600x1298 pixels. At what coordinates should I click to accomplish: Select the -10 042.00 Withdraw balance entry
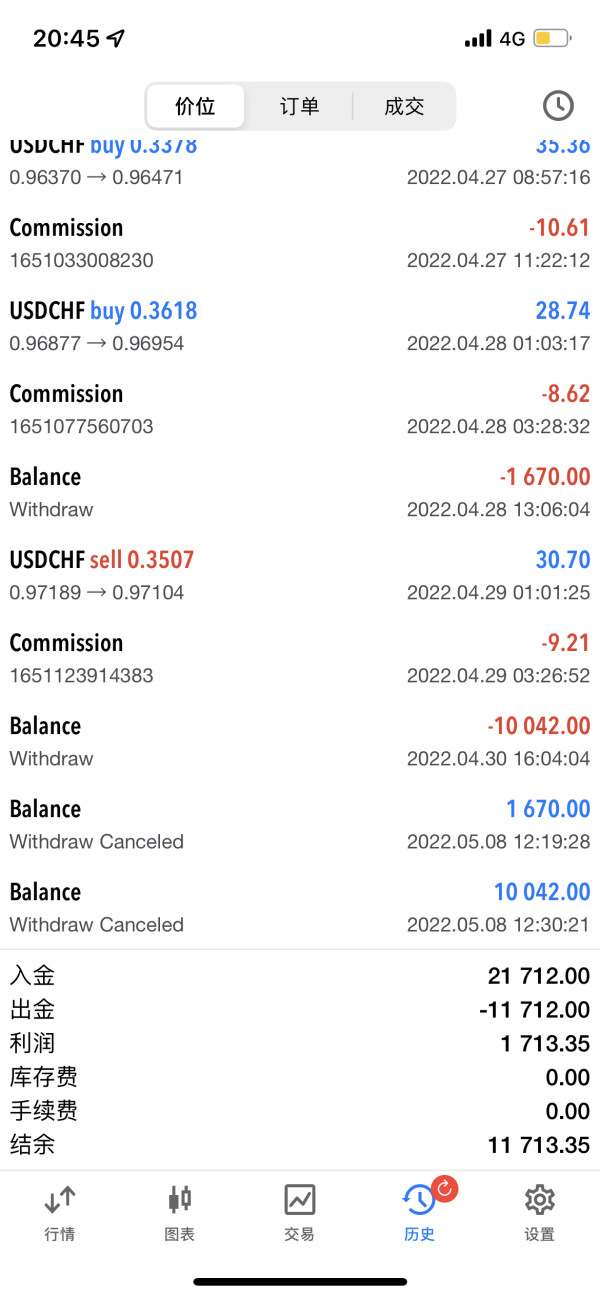(300, 741)
